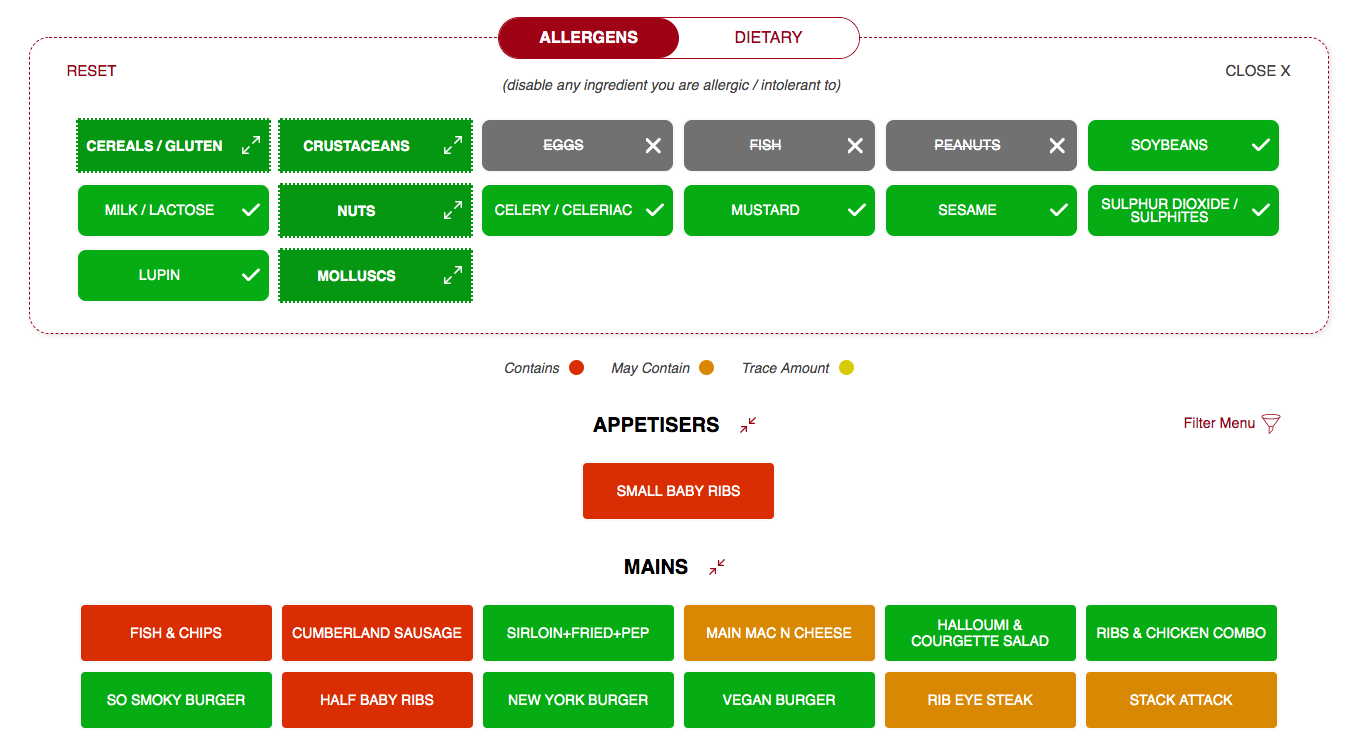Click the X icon on Eggs
This screenshot has height=747, width=1363.
(x=653, y=146)
